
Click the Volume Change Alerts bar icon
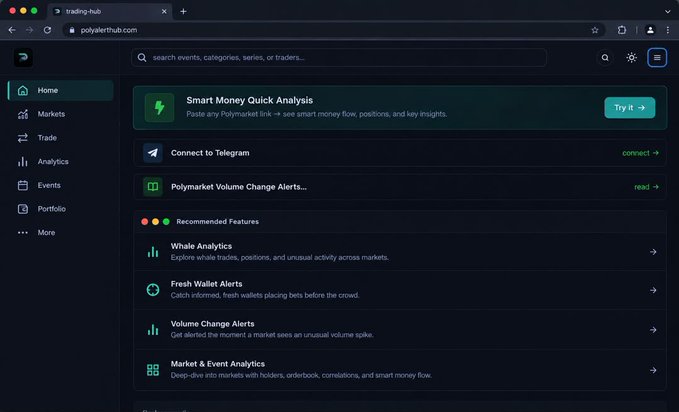pos(153,330)
